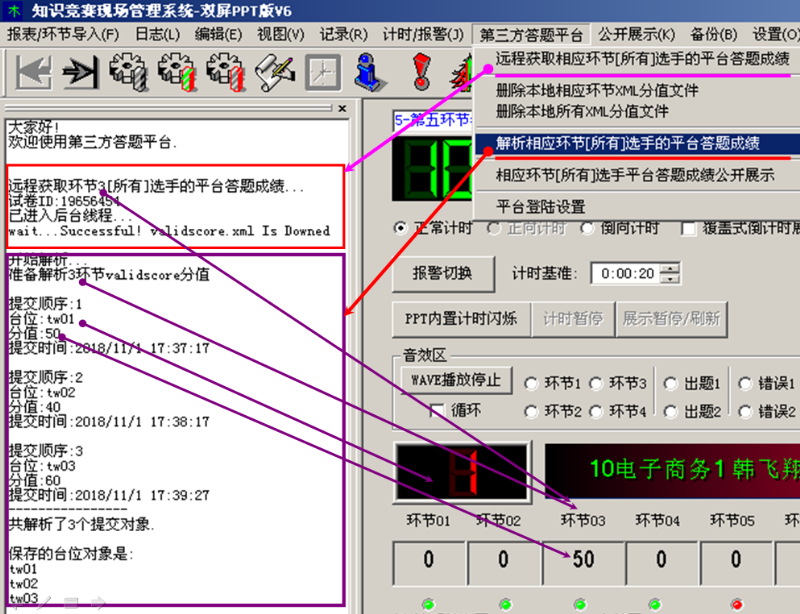
Task: Click the scroll and pencil toolbar icon
Action: pos(274,73)
